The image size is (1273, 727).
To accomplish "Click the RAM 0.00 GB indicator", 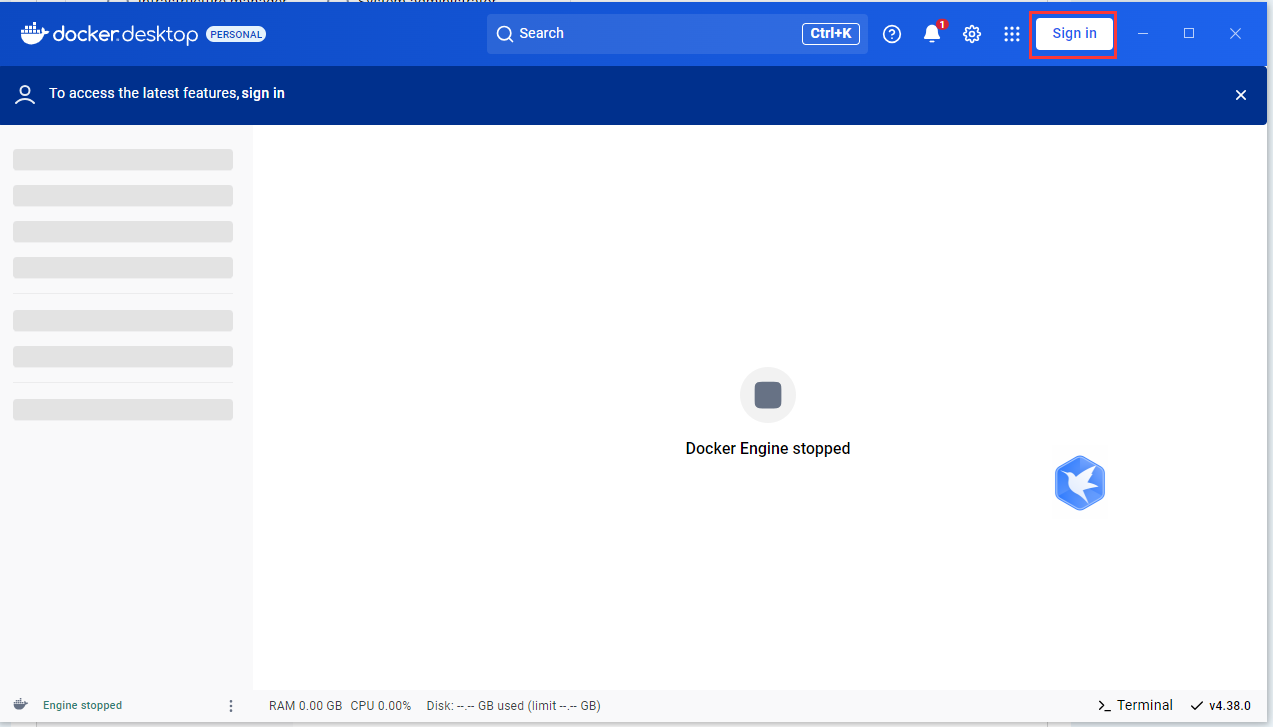I will pyautogui.click(x=305, y=706).
